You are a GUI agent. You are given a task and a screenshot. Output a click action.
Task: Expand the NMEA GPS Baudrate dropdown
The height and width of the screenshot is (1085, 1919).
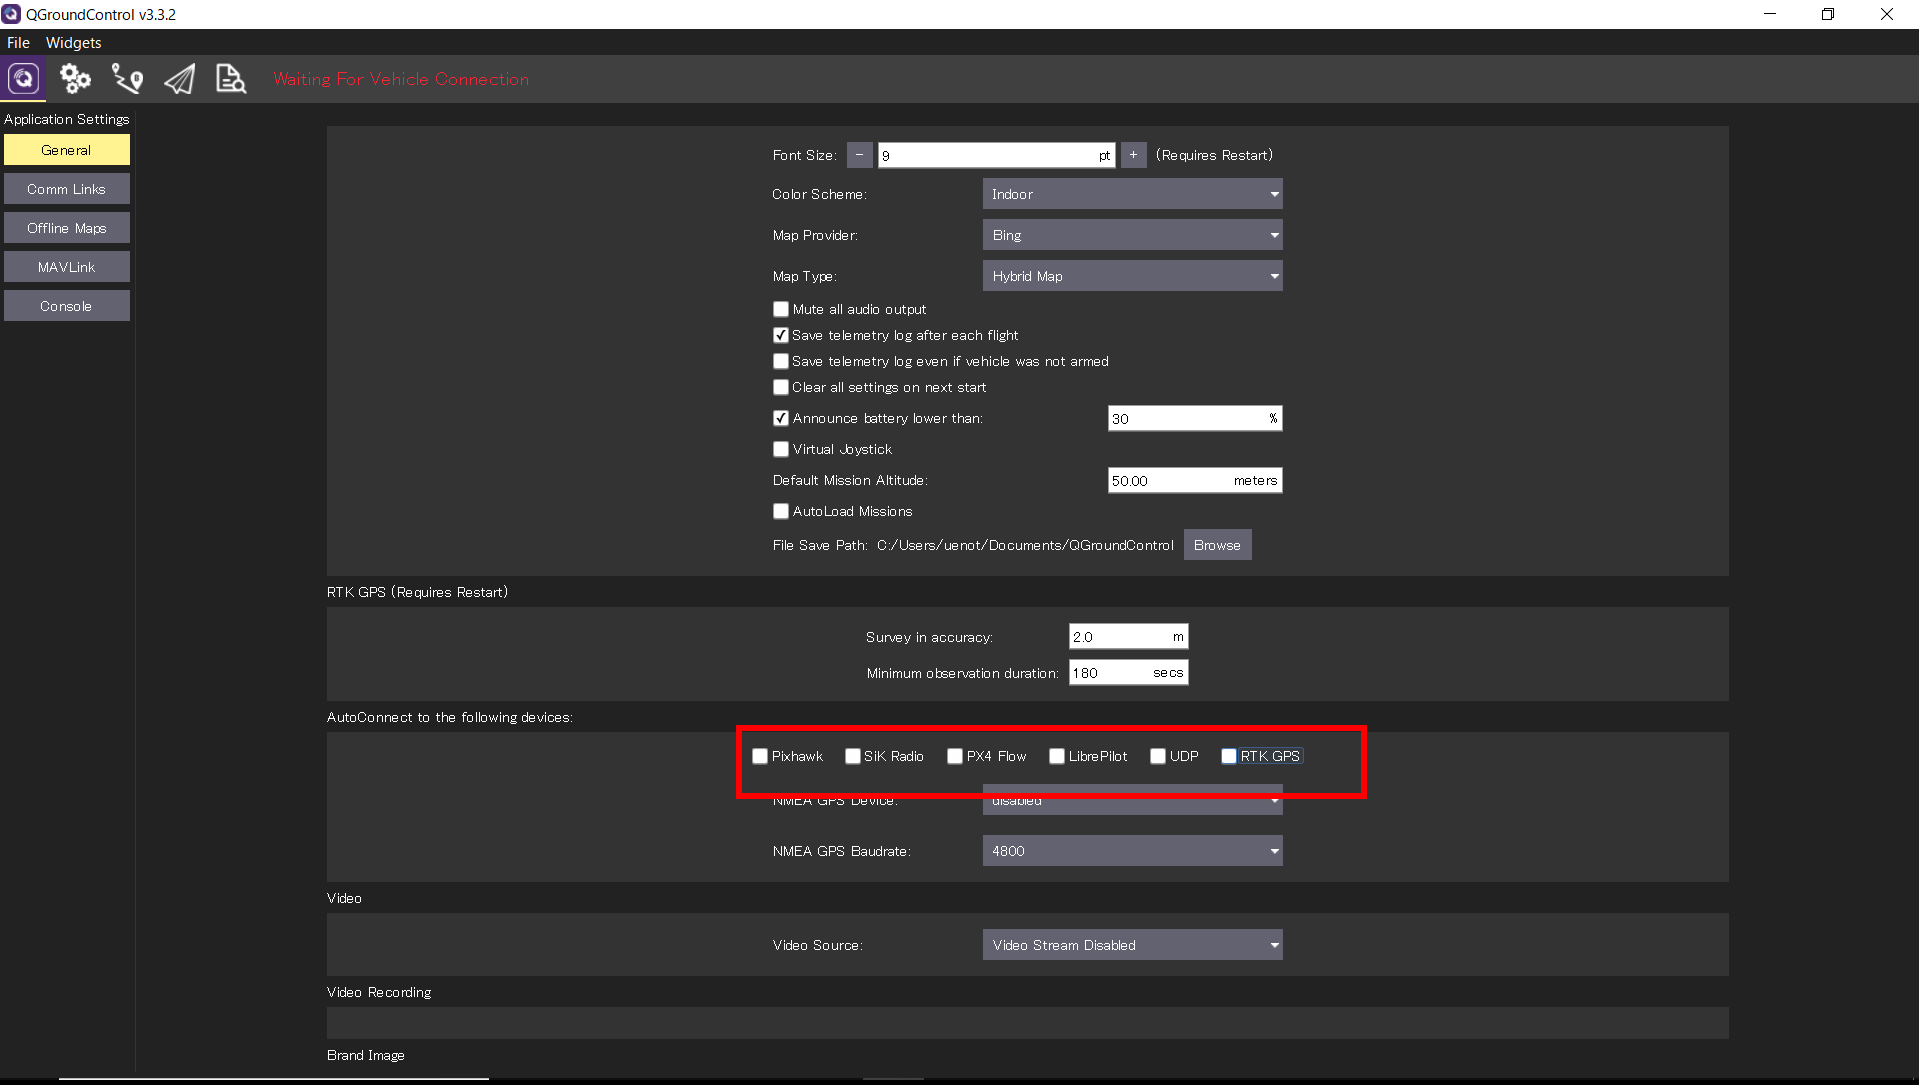1132,851
